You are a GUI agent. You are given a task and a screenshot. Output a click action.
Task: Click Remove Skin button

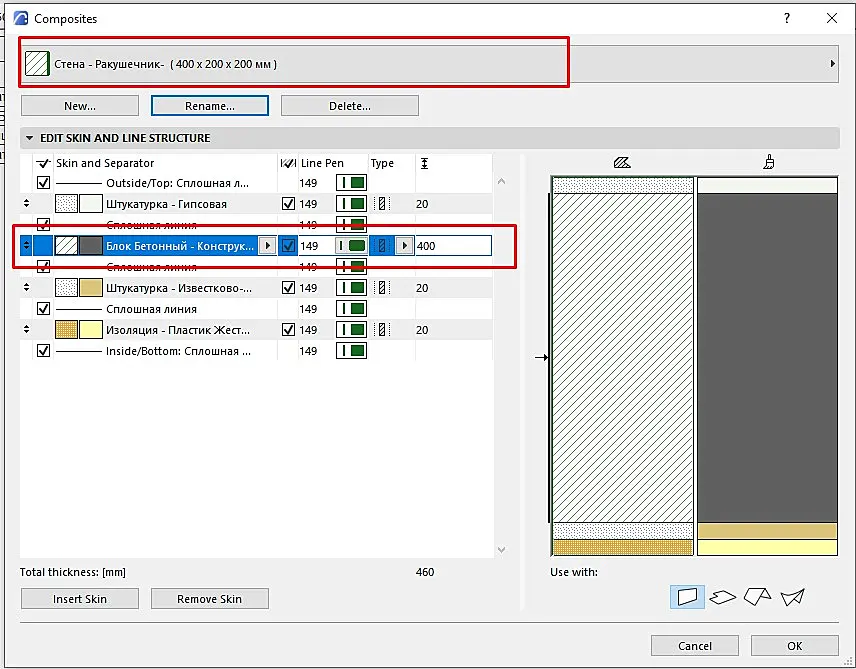[210, 599]
